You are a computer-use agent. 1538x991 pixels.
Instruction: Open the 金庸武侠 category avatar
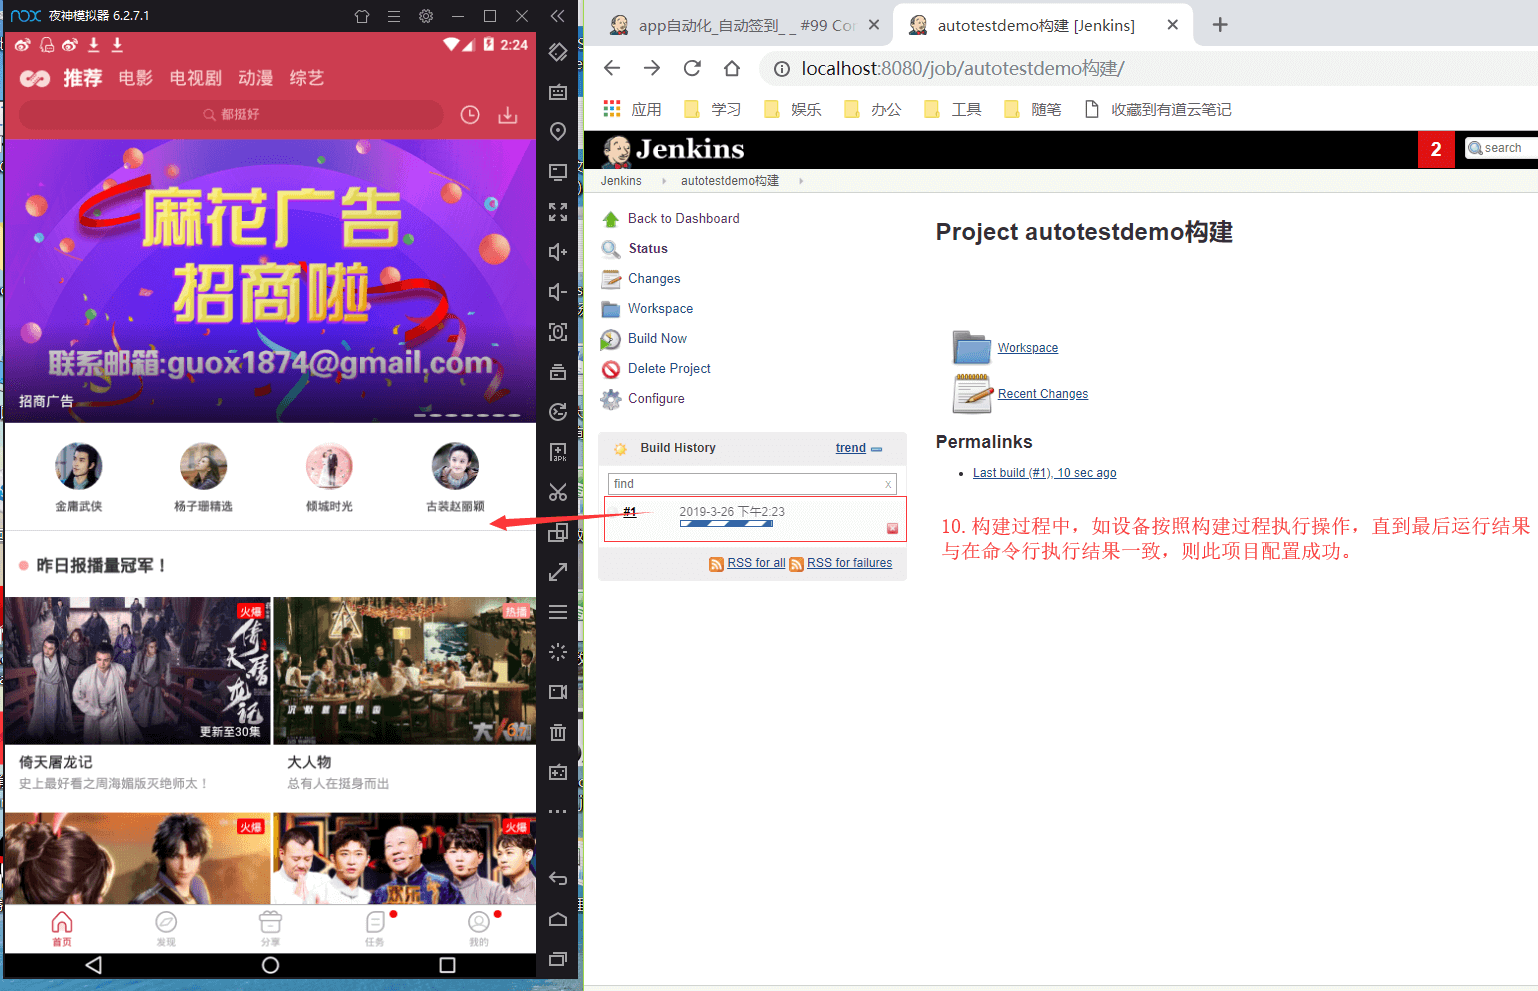[79, 467]
